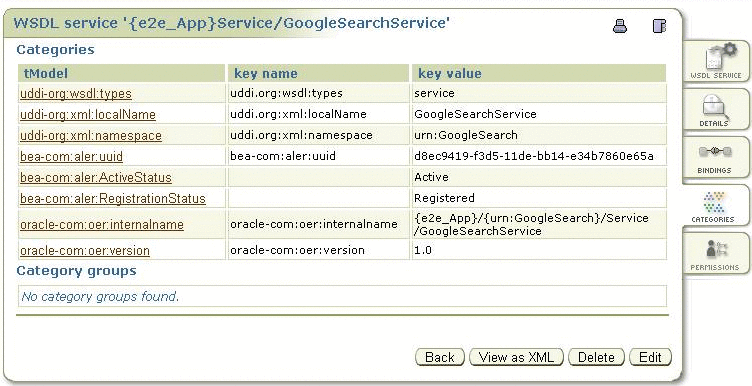Open the Details side tab

(716, 109)
